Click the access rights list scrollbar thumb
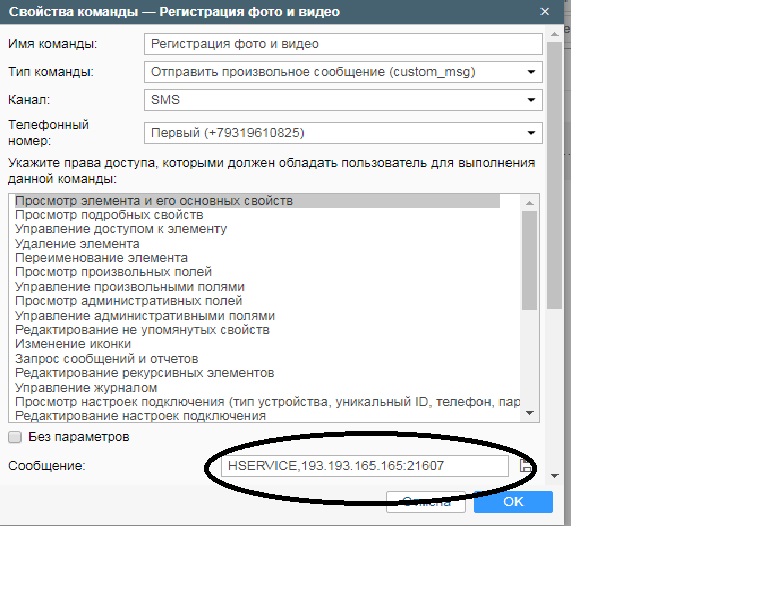Screen dimensions: 768x614 (x=531, y=260)
